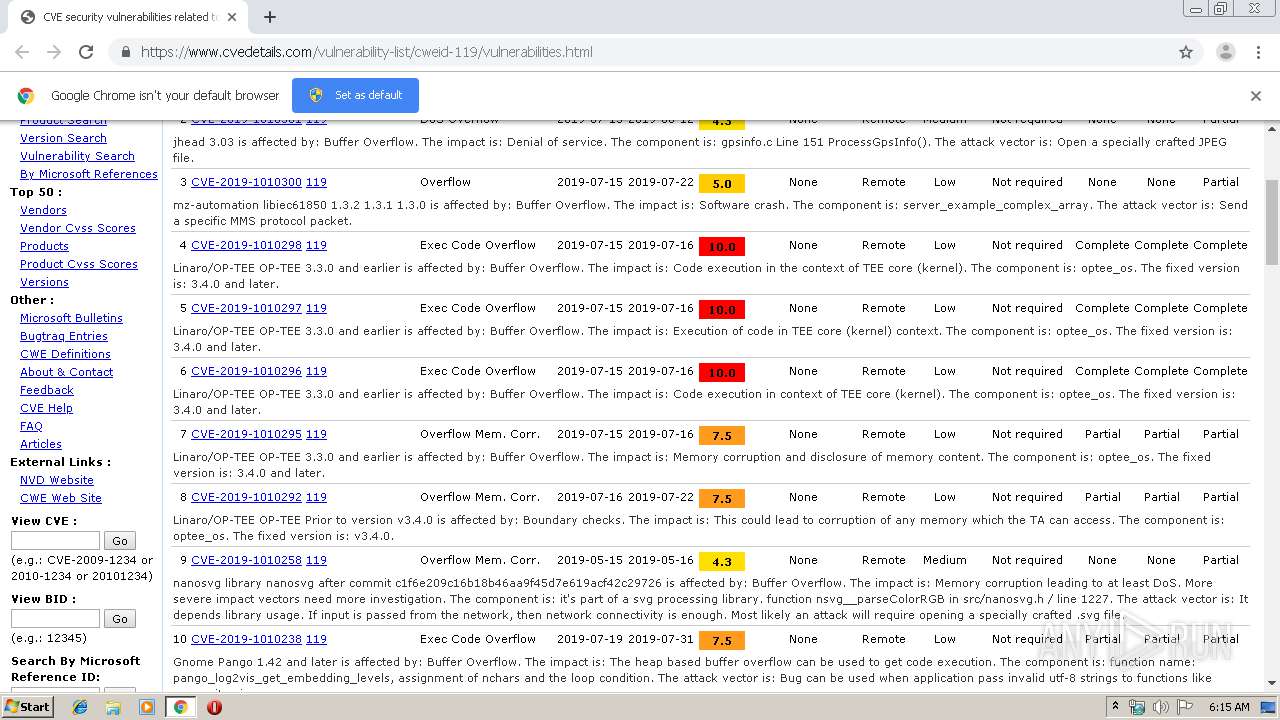Click the taskbar clock 6:15 AM
1280x720 pixels.
[x=1229, y=707]
